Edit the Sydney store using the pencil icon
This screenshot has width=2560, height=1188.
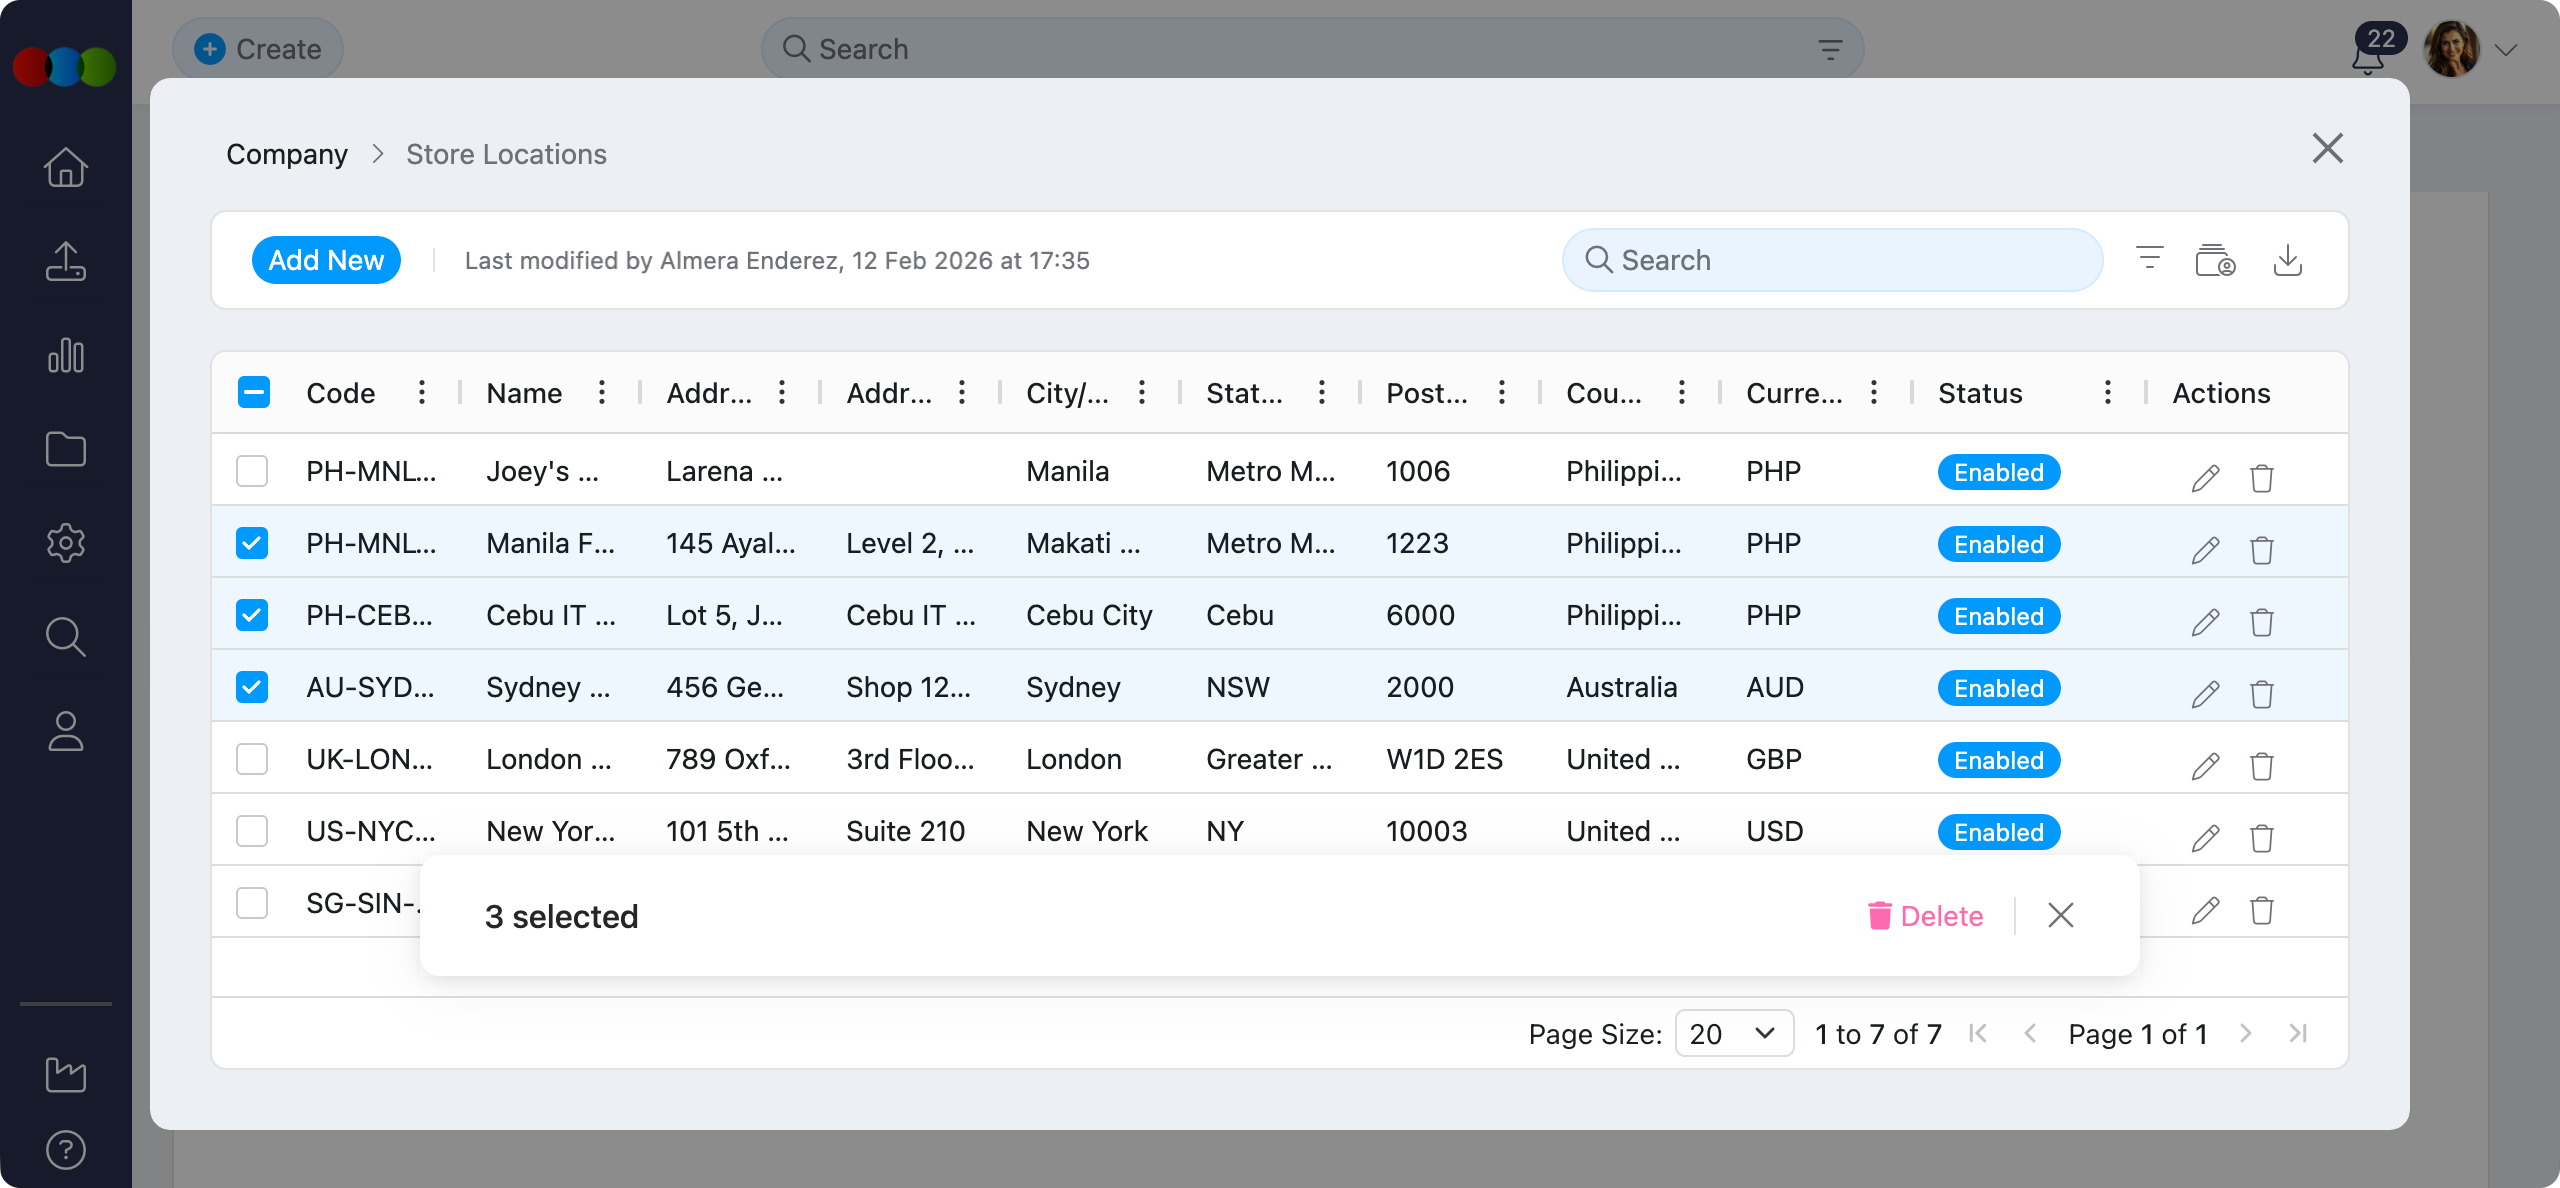tap(2205, 693)
